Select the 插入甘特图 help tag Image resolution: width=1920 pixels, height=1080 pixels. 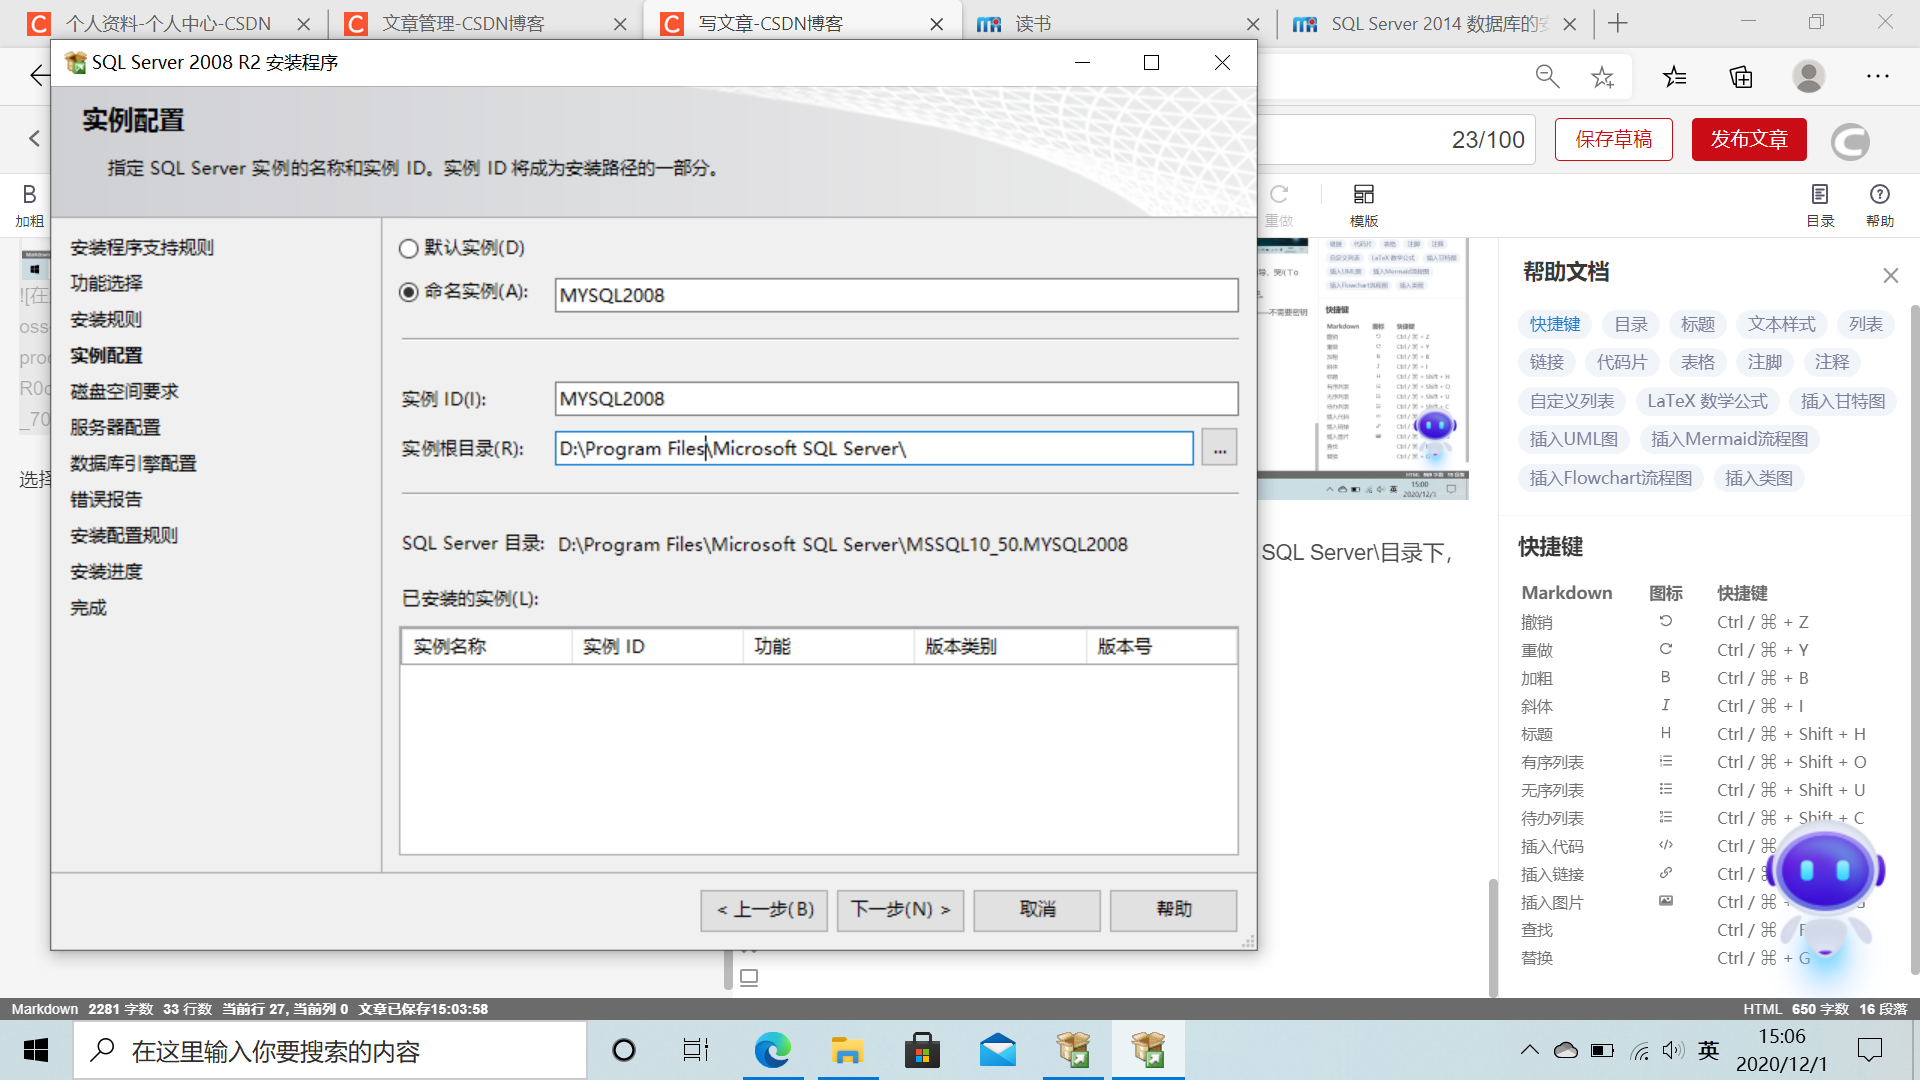[1843, 401]
